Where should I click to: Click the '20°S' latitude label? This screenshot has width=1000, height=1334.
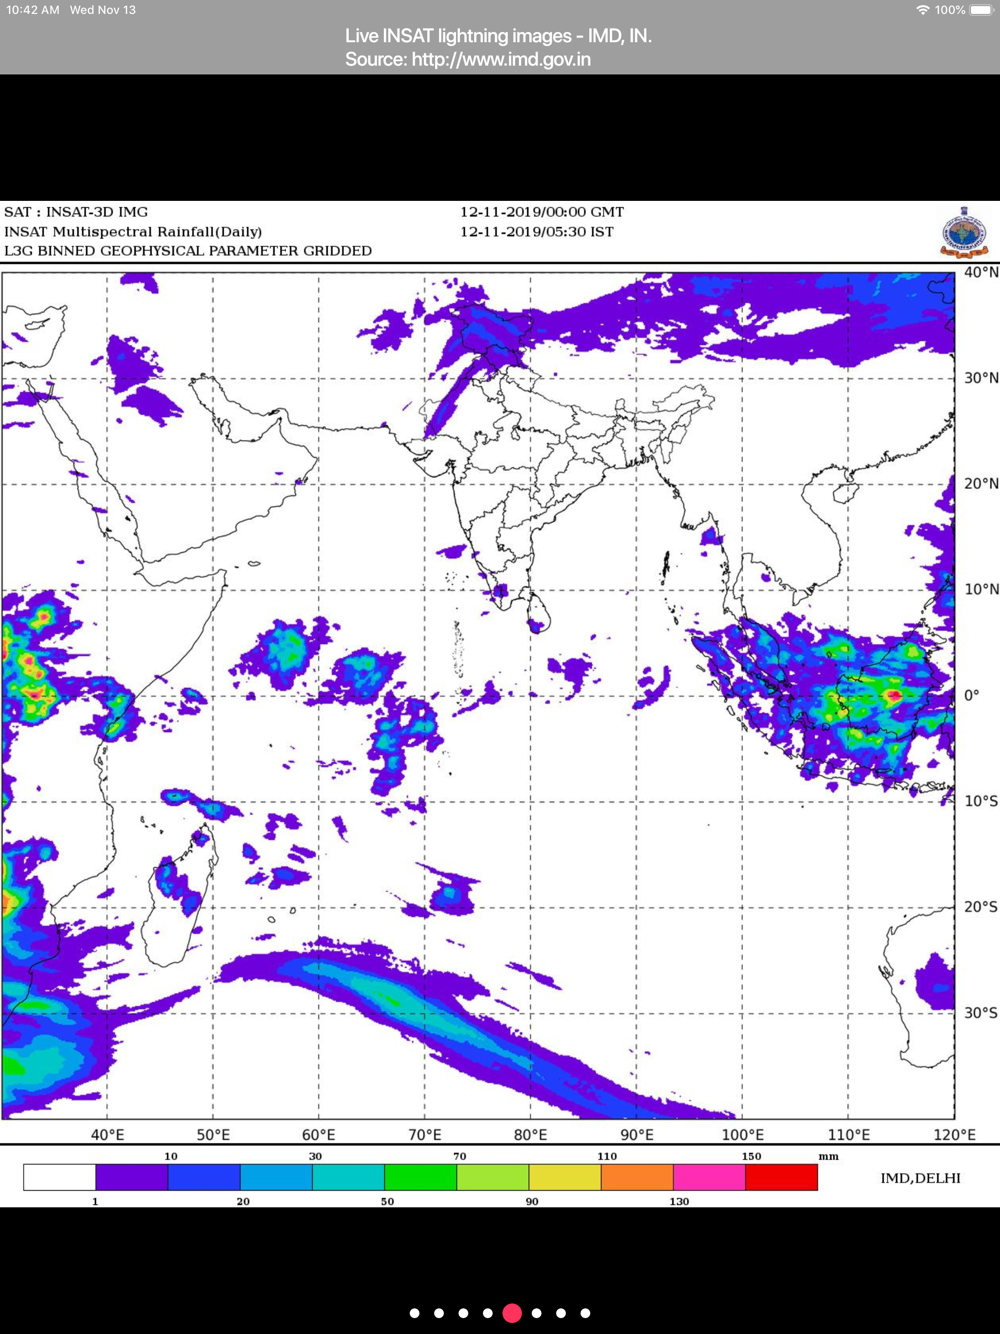[x=981, y=907]
